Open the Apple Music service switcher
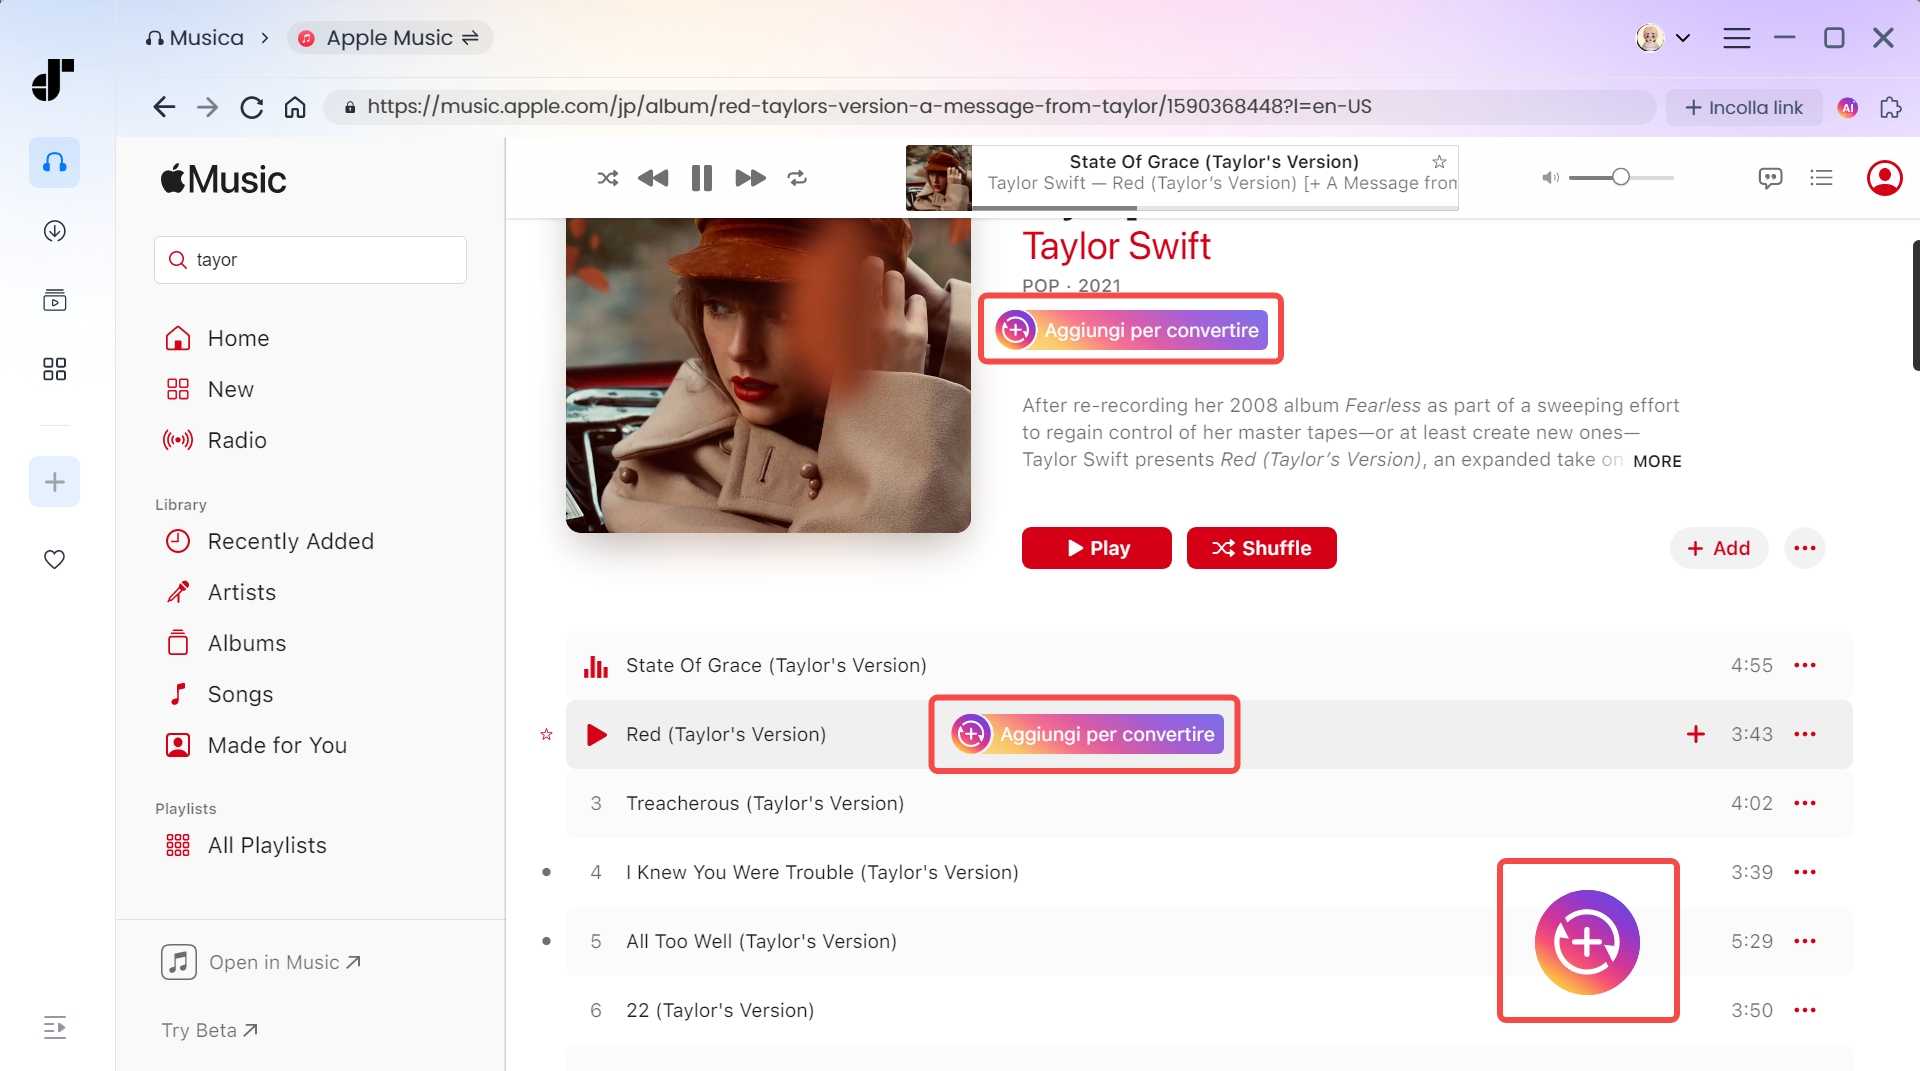1920x1071 pixels. [x=390, y=38]
